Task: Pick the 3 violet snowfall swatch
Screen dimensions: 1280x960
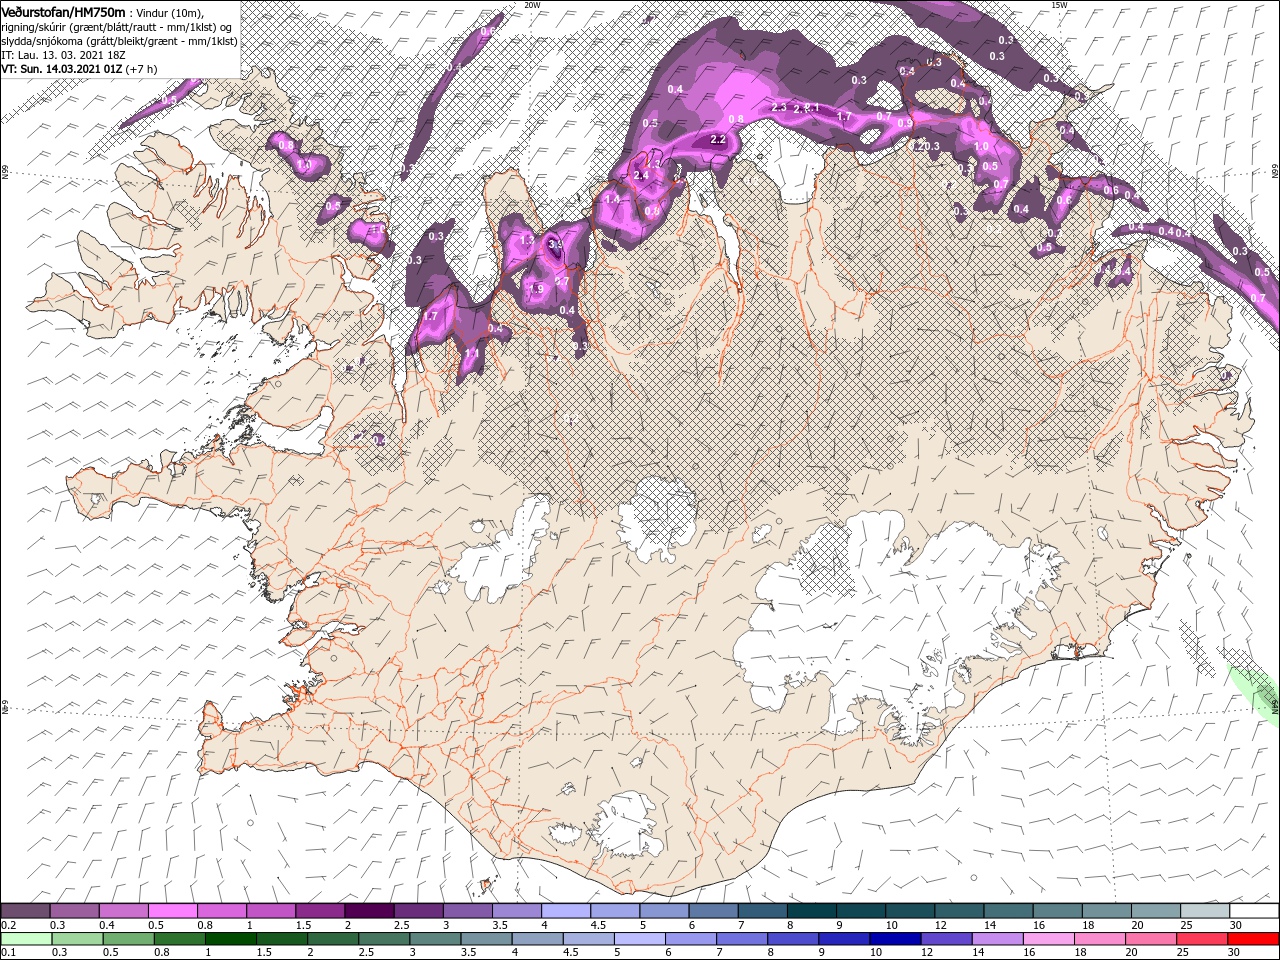Action: (466, 911)
